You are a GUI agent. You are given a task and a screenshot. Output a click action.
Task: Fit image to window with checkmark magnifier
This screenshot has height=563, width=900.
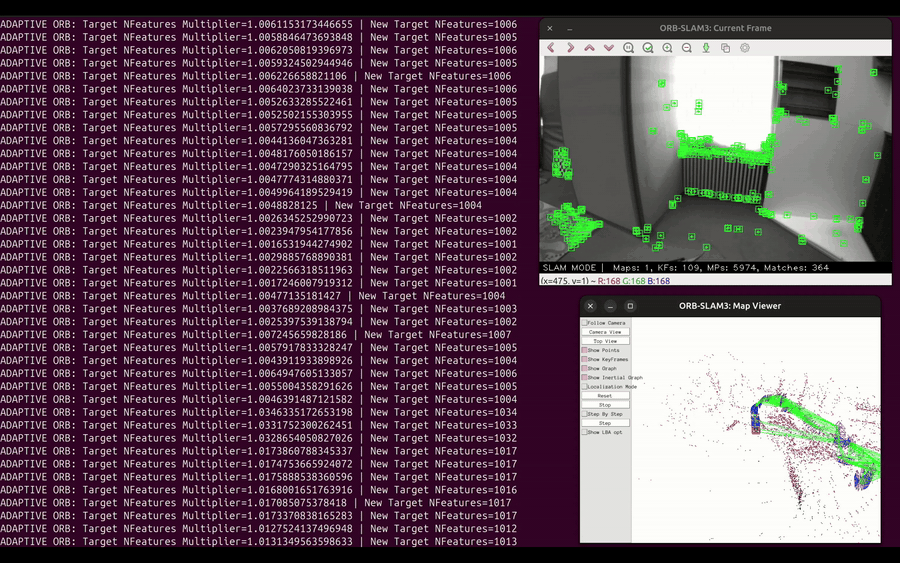tap(648, 48)
